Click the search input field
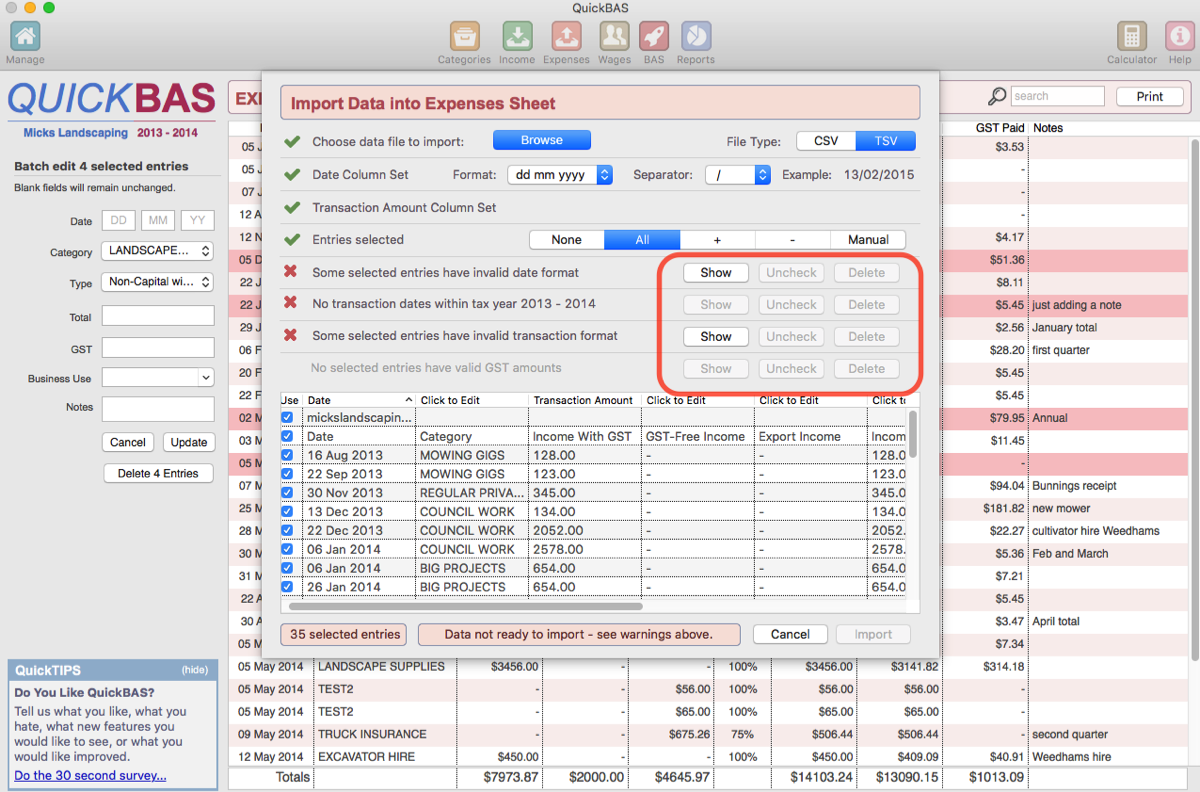1200x792 pixels. 1056,97
